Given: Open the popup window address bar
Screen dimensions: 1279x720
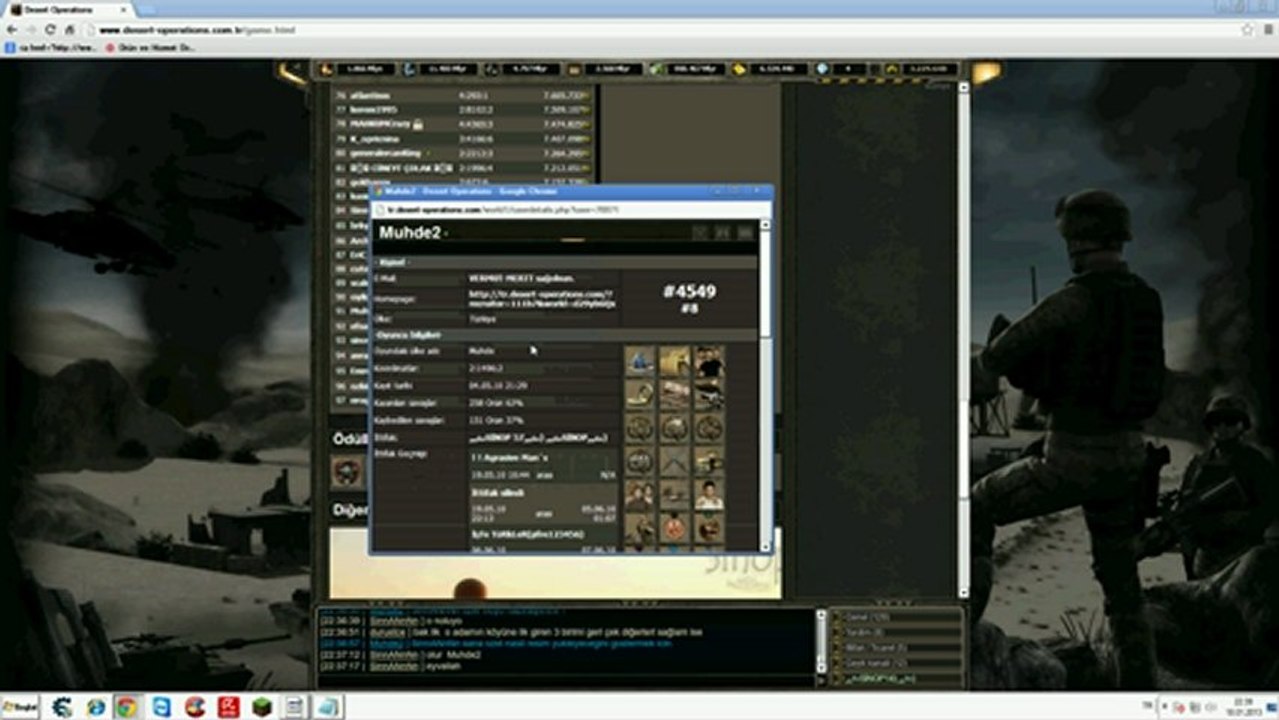Looking at the screenshot, I should [x=570, y=210].
